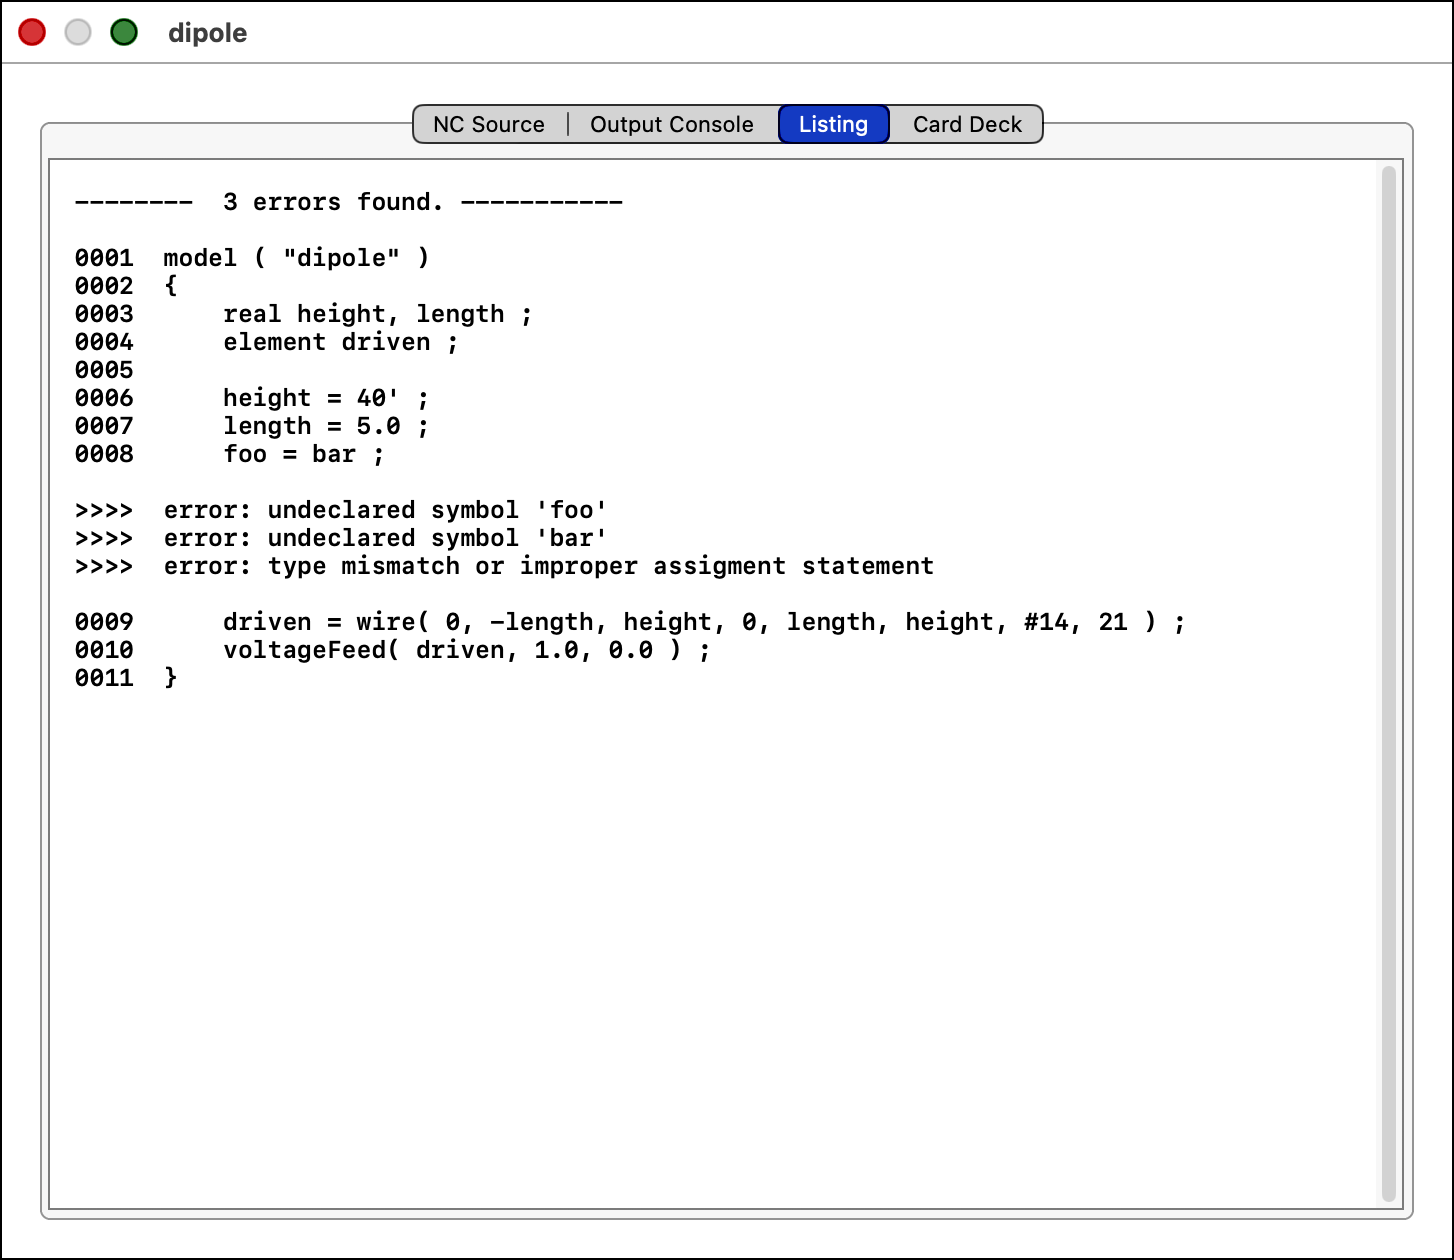Show the Card Deck tab
Viewport: 1454px width, 1260px height.
966,124
